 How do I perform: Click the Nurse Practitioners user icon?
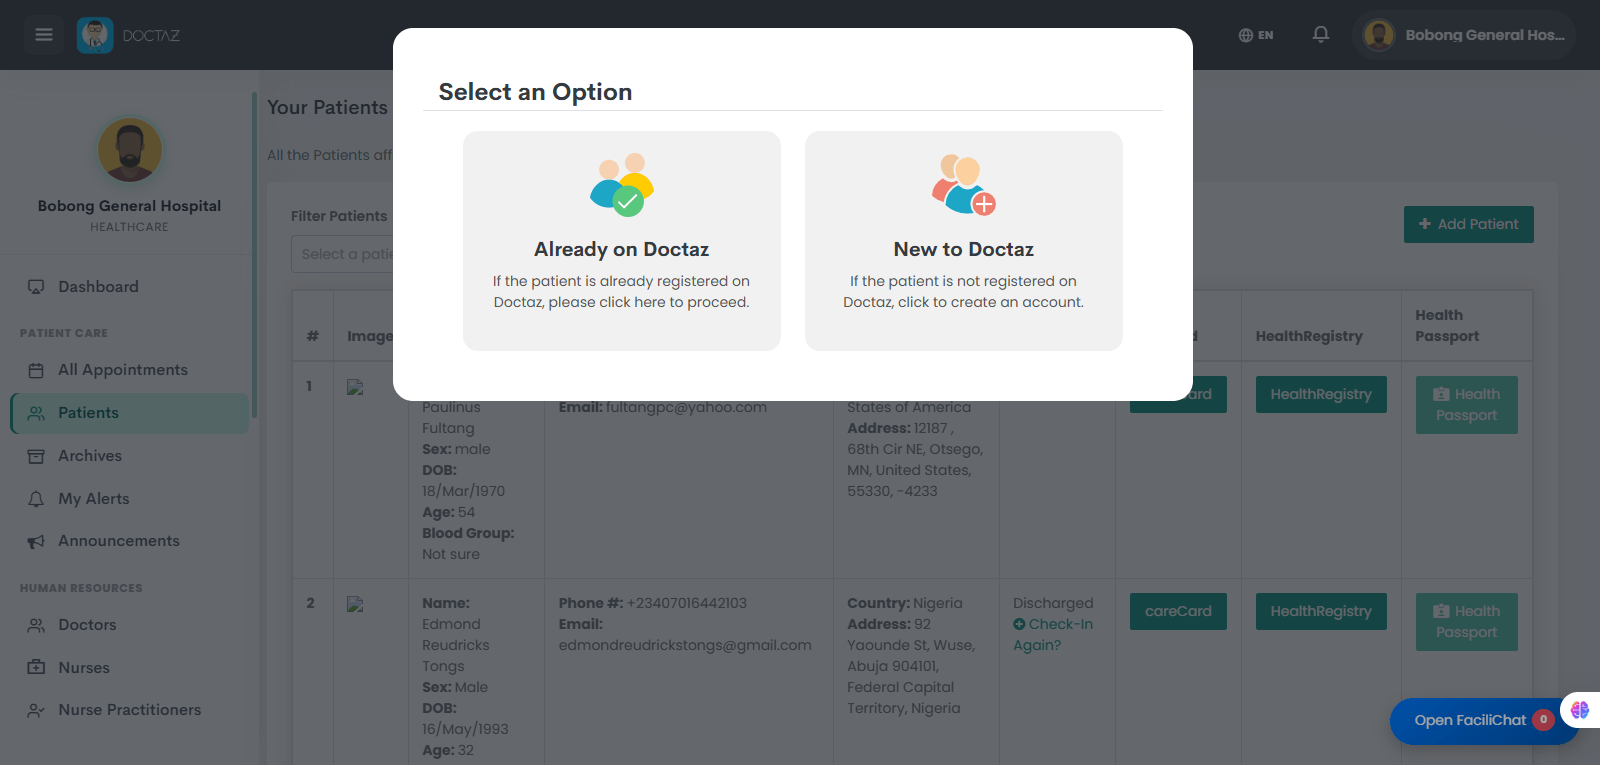coord(36,710)
